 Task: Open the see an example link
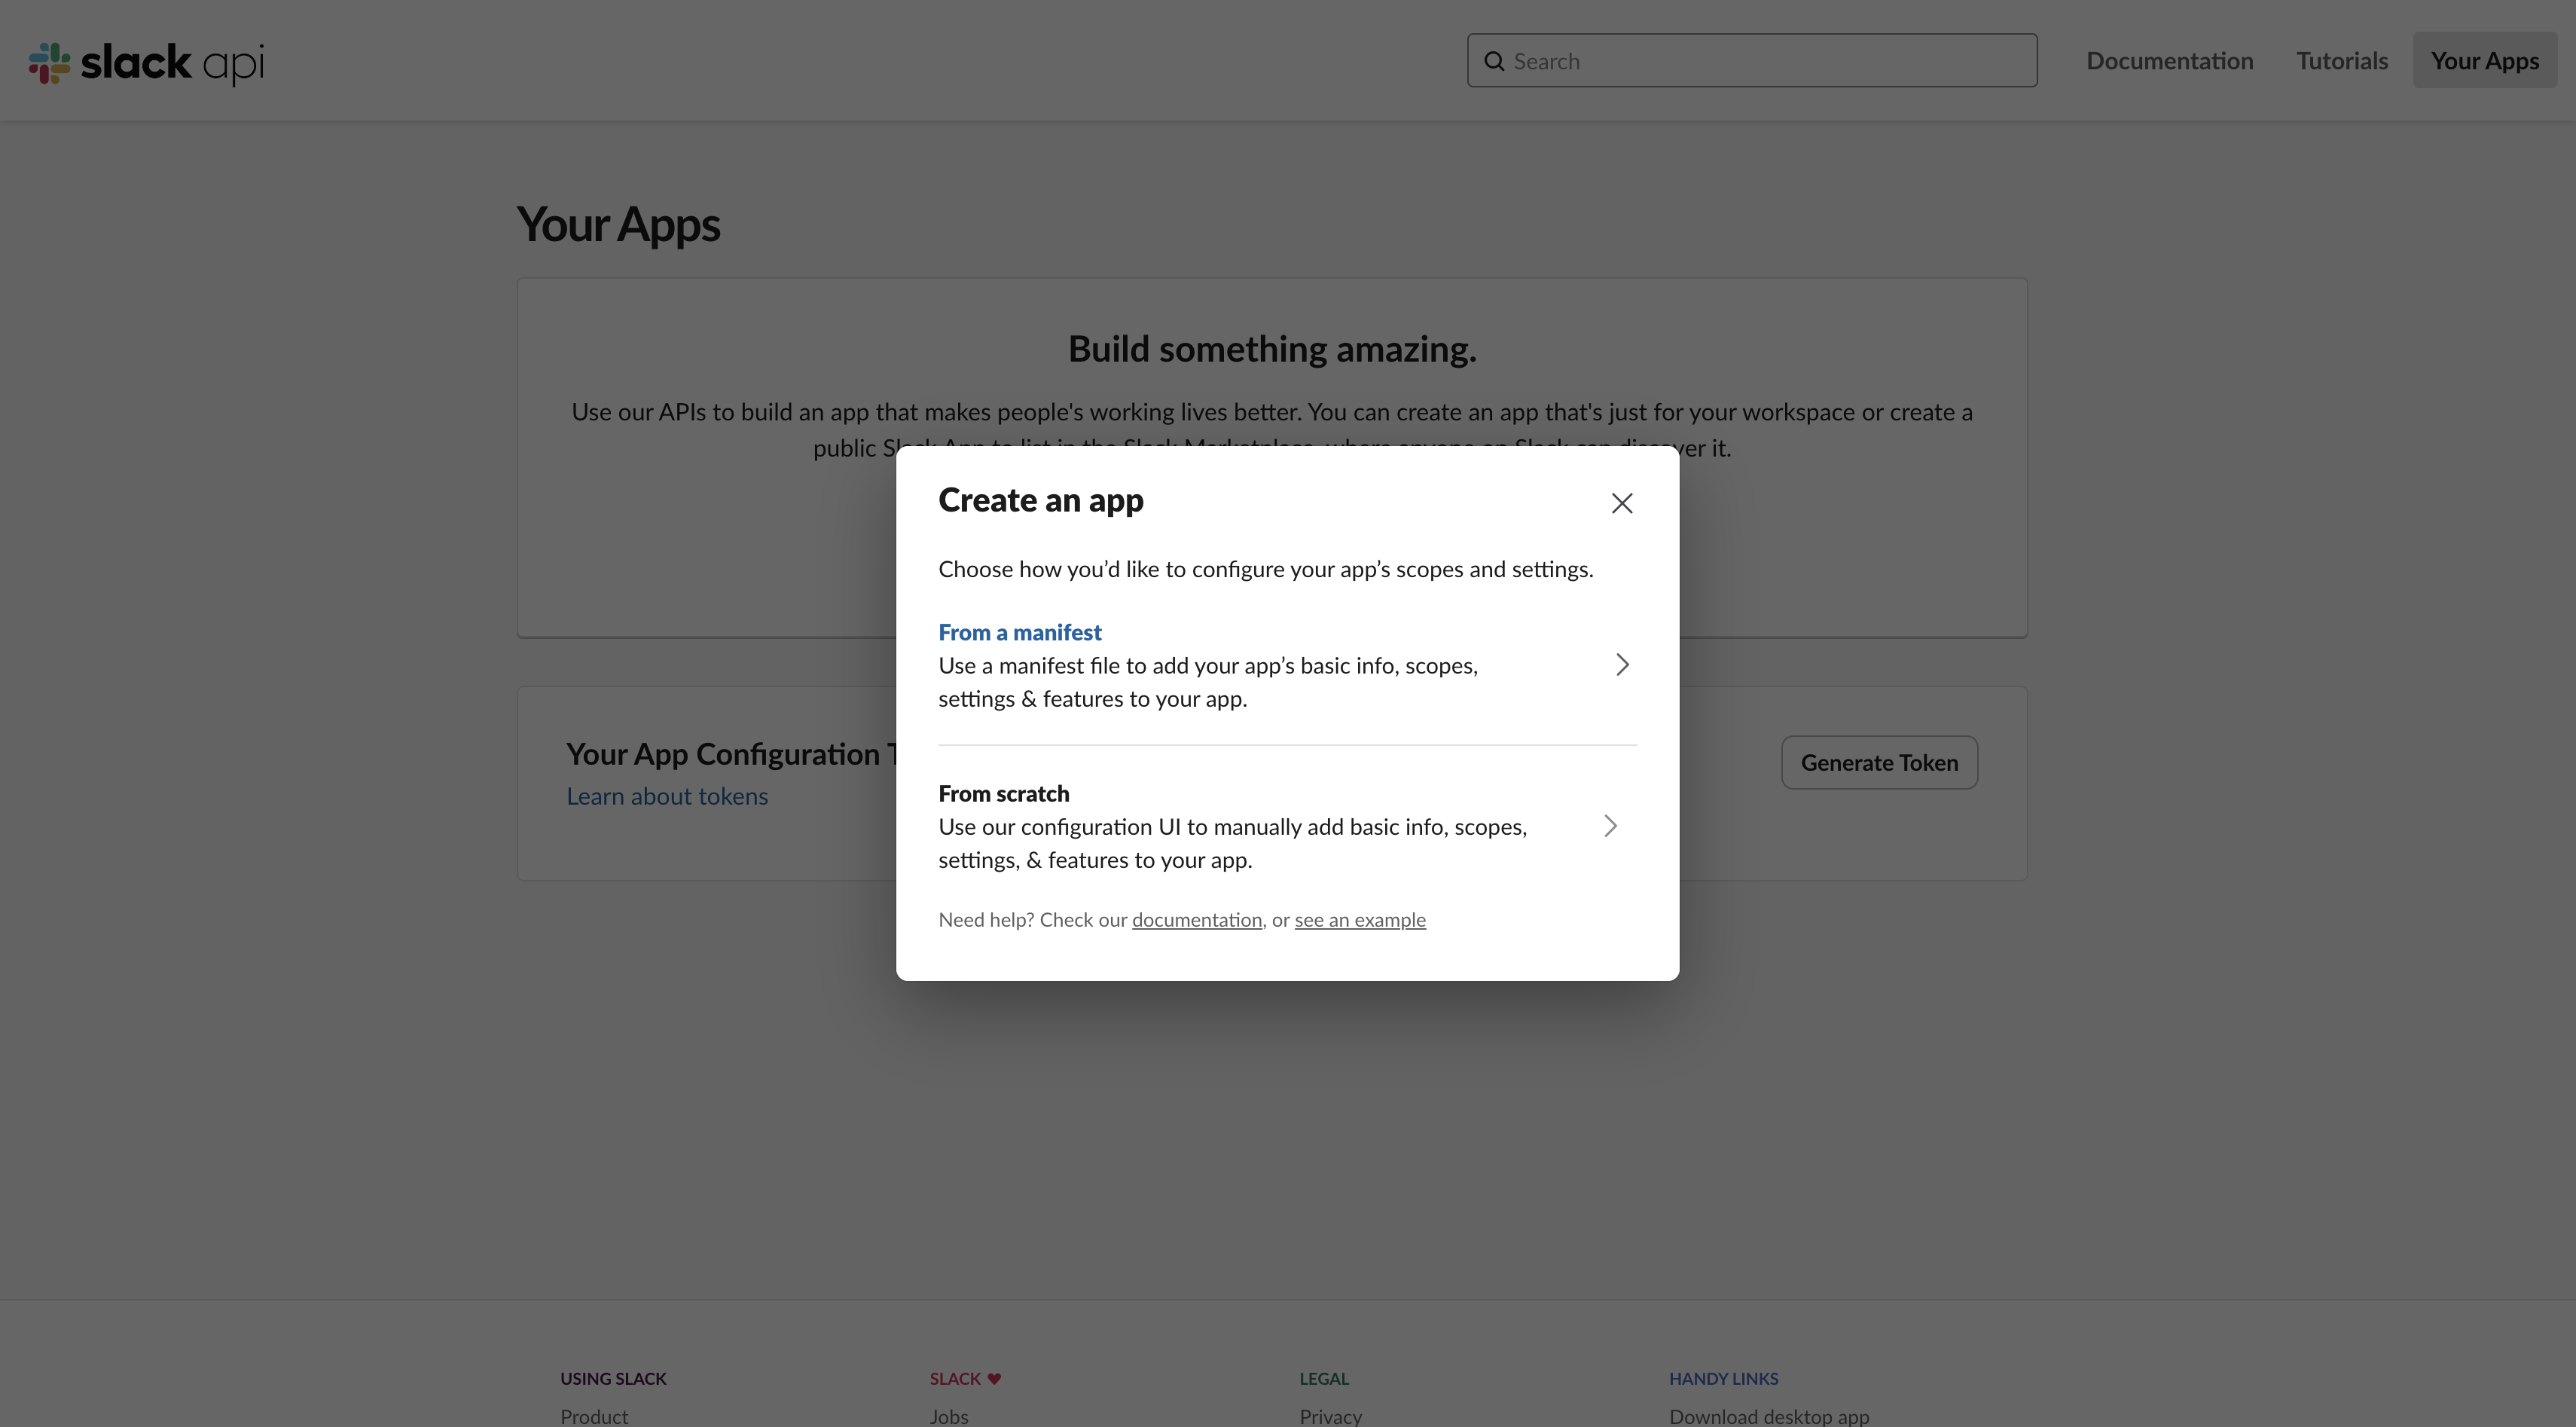coord(1360,920)
